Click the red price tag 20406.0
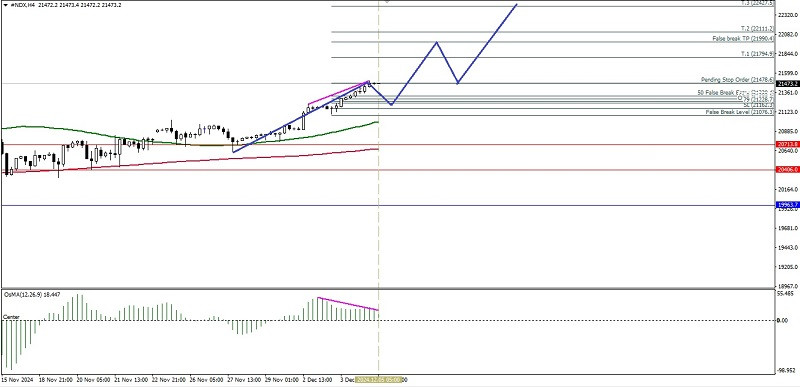This screenshot has height=387, width=800. 787,169
